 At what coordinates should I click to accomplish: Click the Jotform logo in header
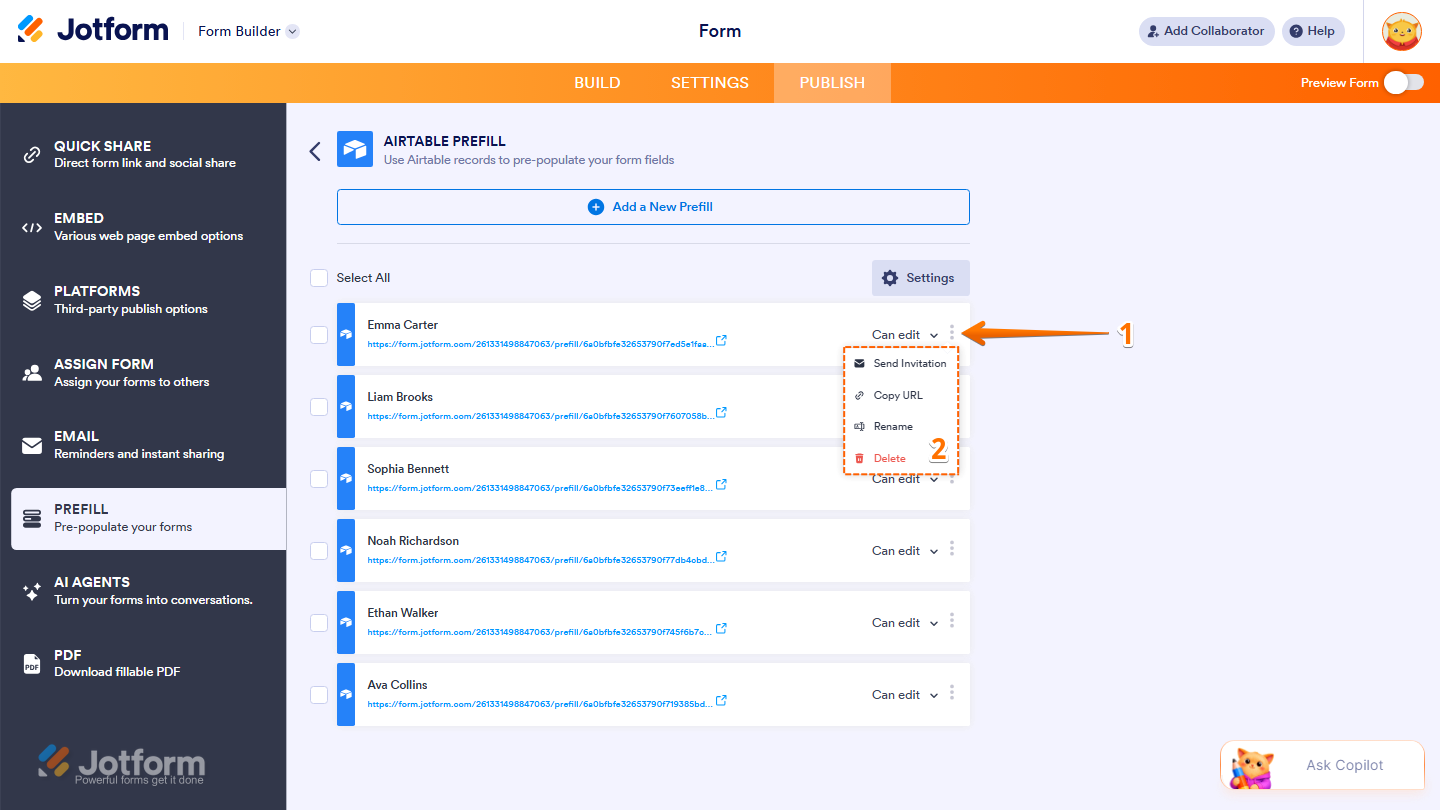pos(93,30)
